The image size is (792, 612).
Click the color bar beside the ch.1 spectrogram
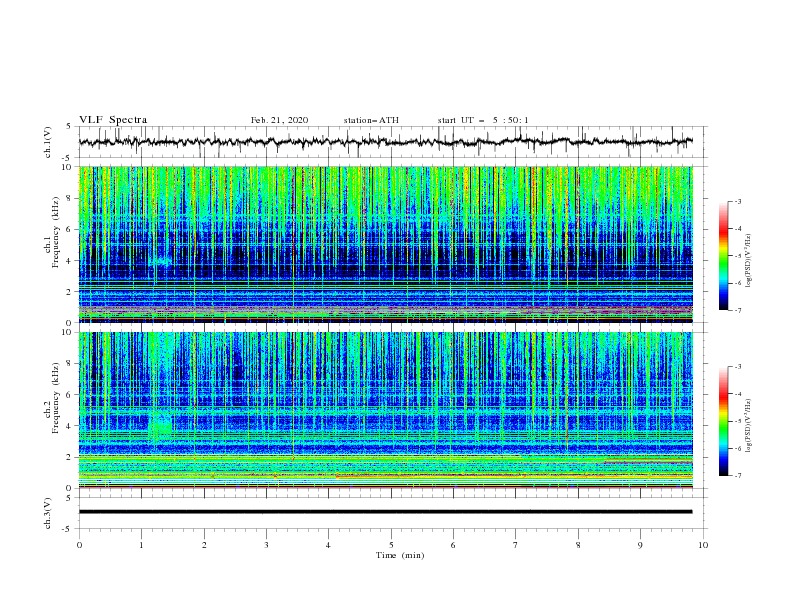[x=723, y=256]
